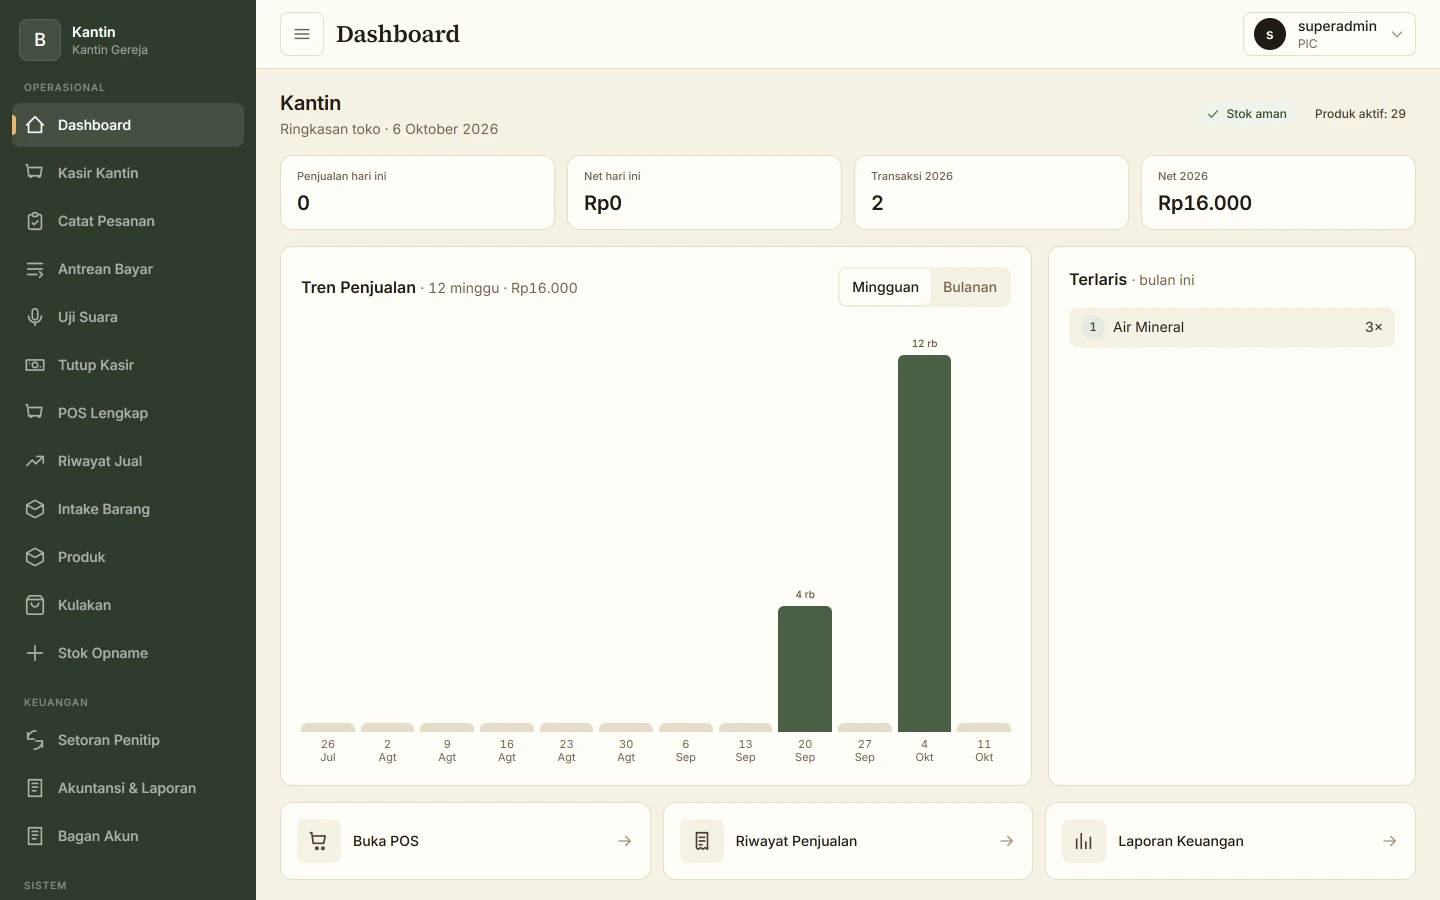The image size is (1440, 900).
Task: Click the arrow on Riwayat Penjualan card
Action: point(1006,841)
